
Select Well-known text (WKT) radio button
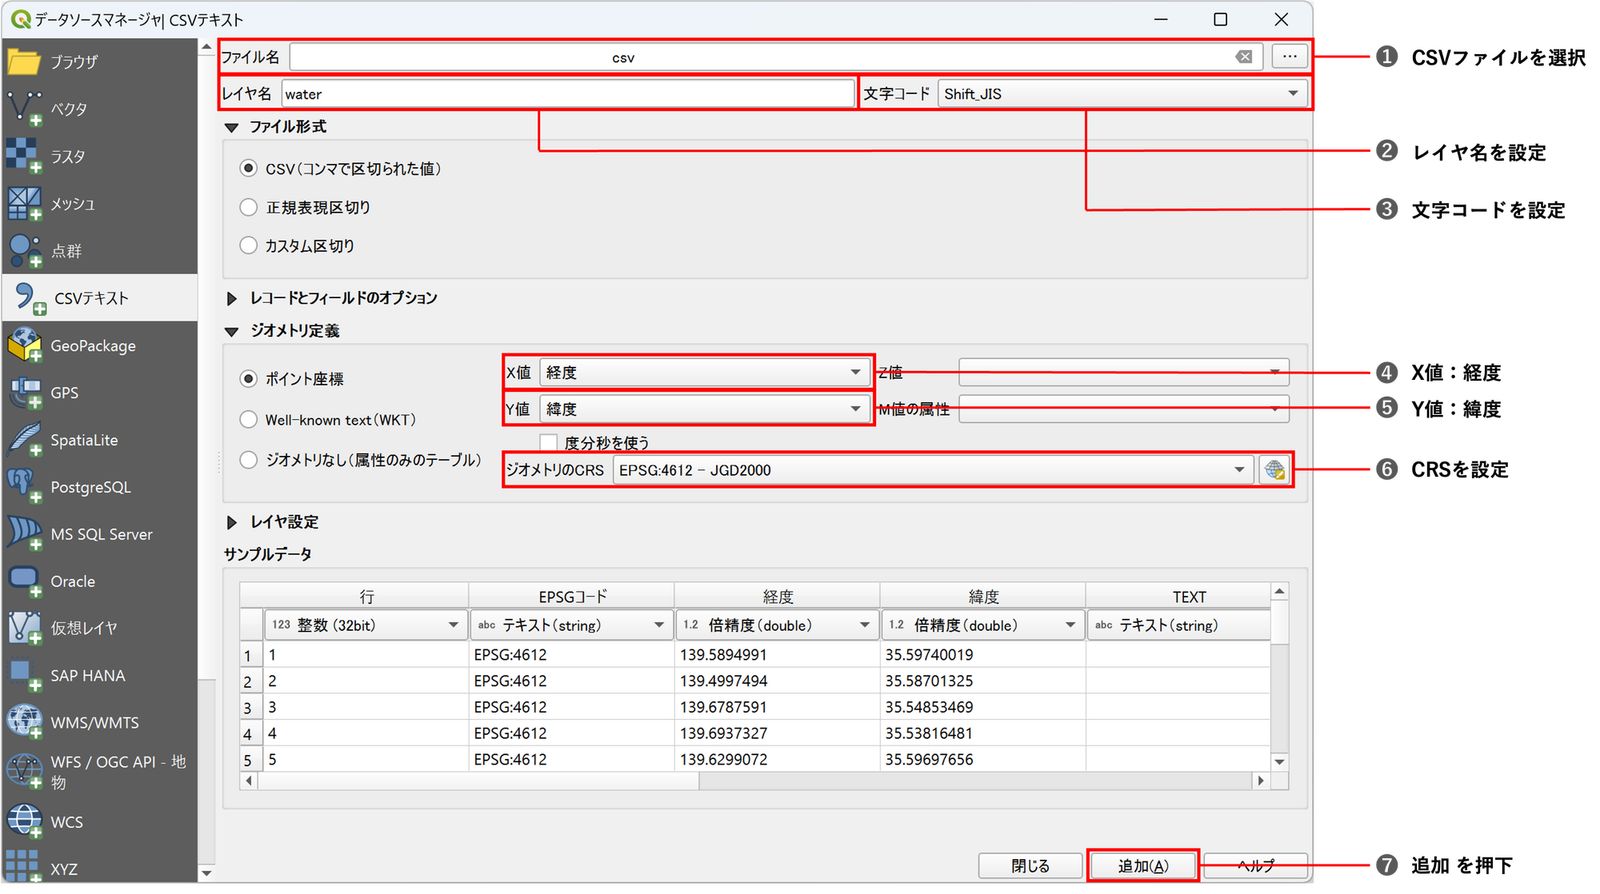click(x=249, y=420)
